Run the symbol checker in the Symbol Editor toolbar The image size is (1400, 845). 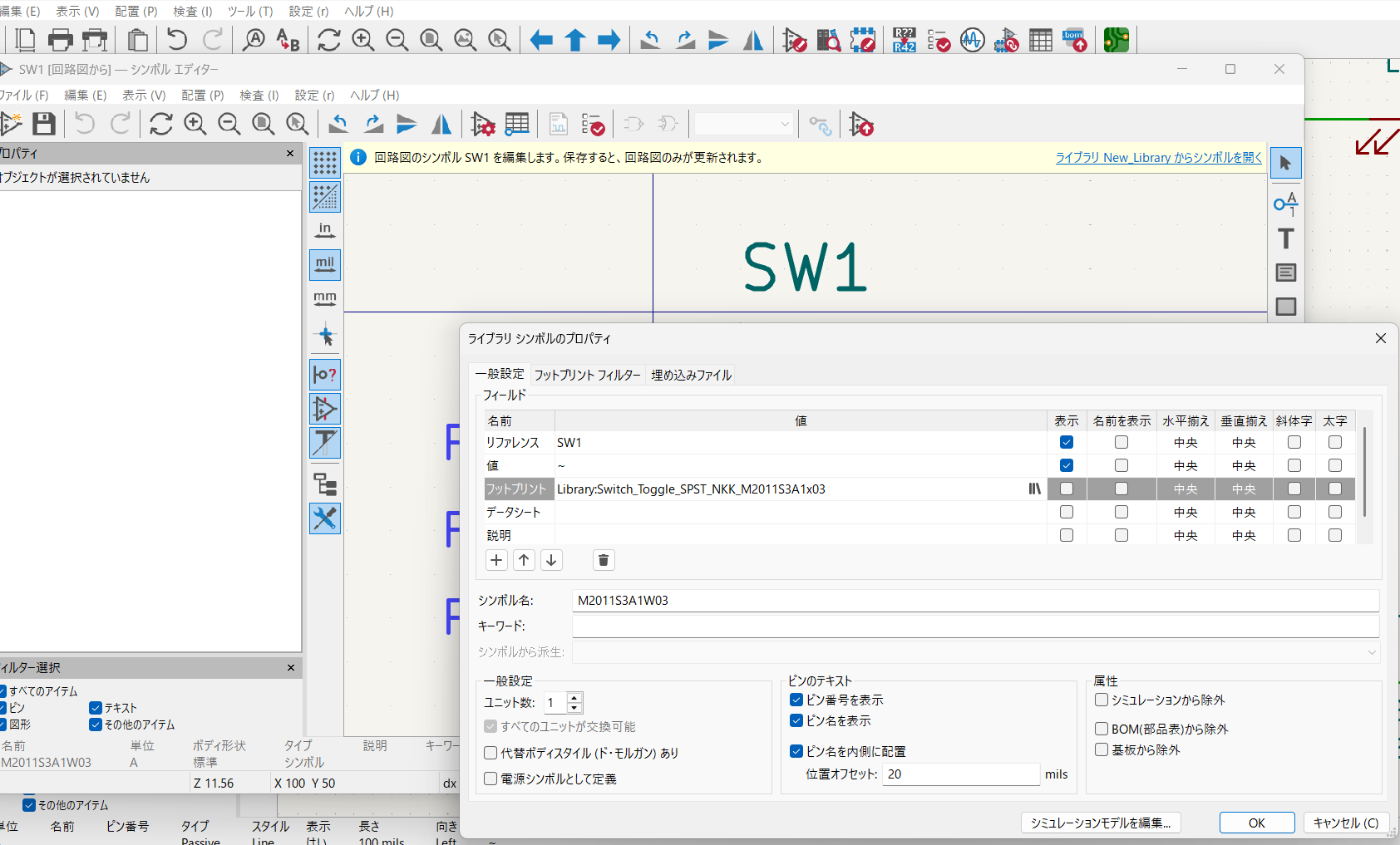pyautogui.click(x=593, y=124)
